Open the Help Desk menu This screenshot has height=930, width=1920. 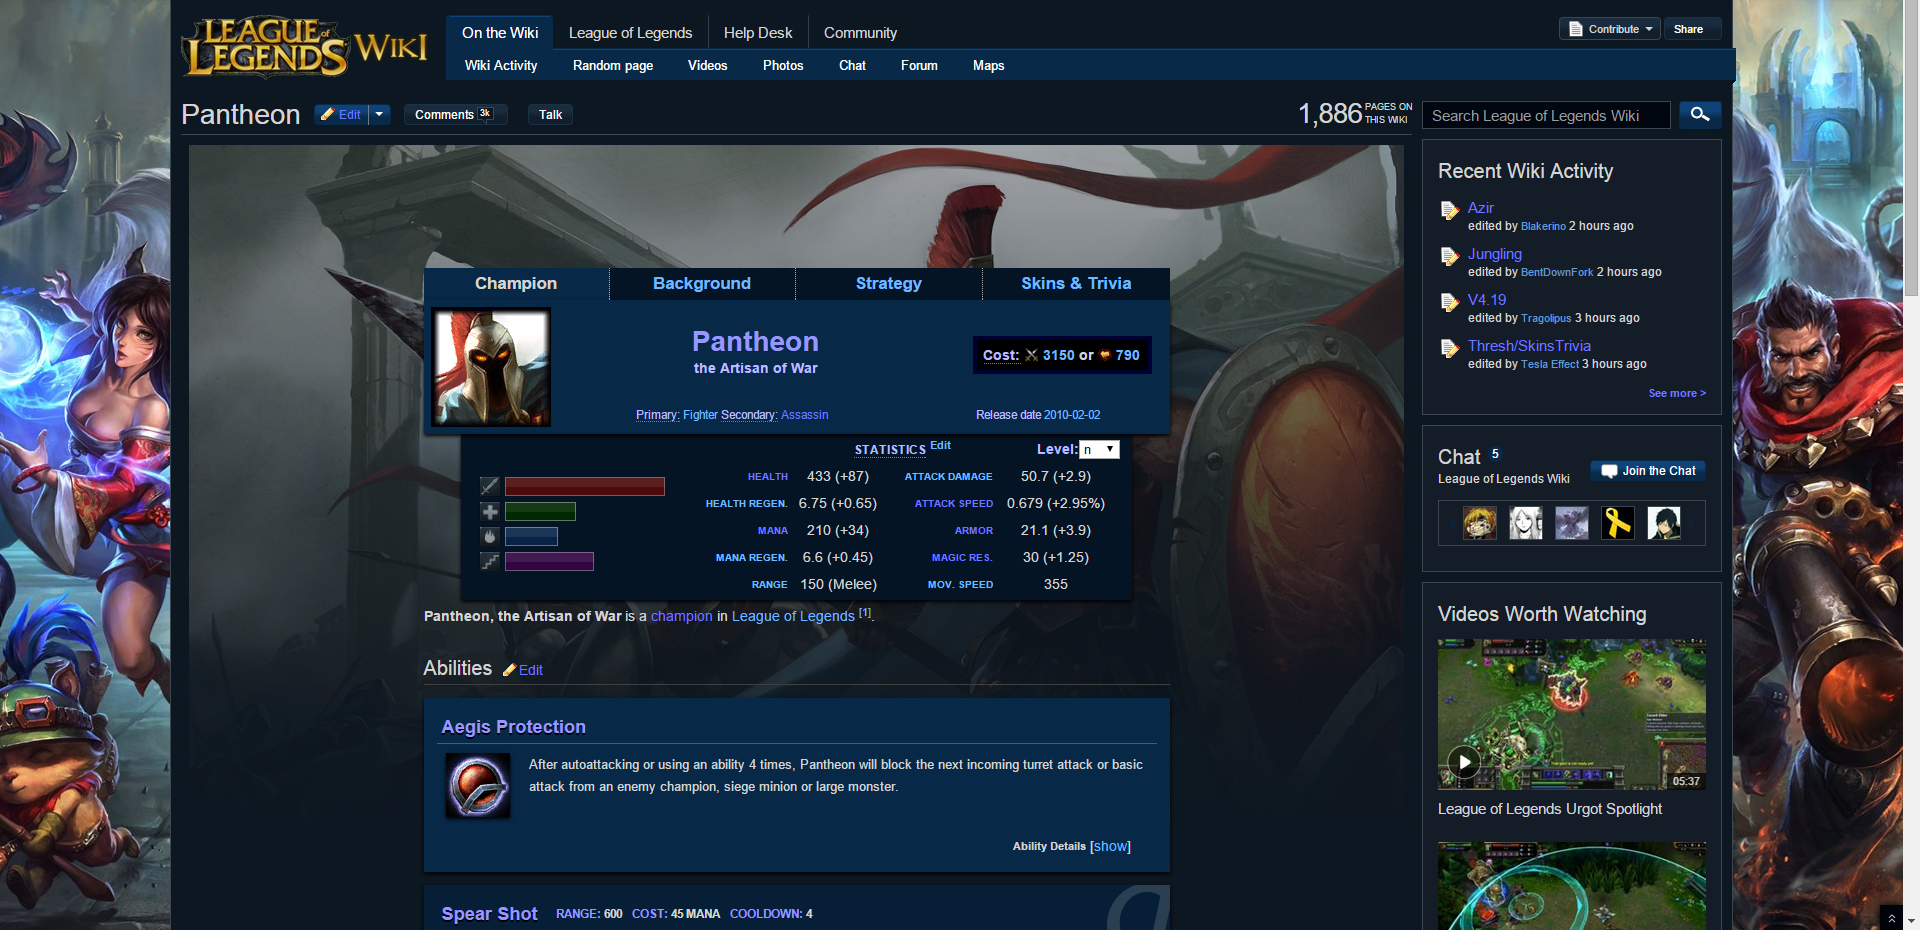point(758,33)
